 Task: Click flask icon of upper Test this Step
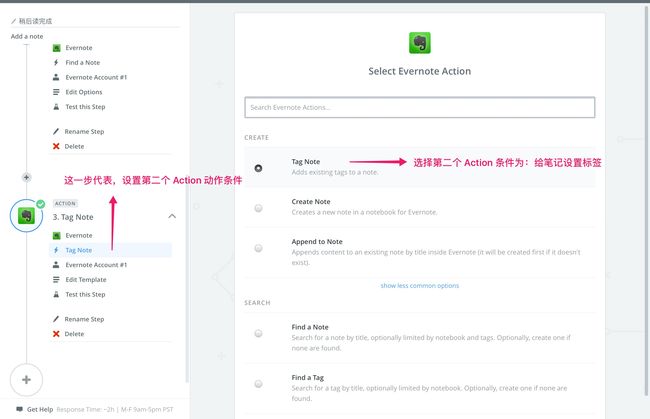tap(56, 107)
